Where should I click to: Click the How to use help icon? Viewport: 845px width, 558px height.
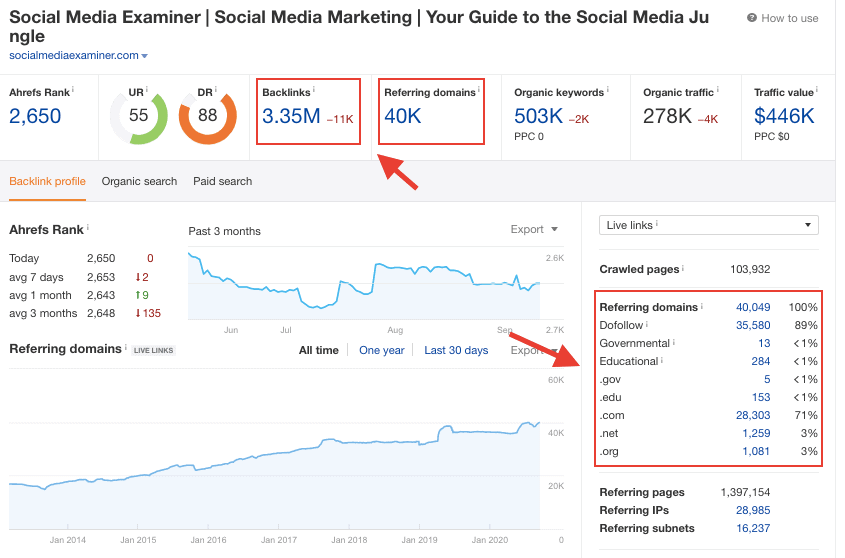click(752, 19)
